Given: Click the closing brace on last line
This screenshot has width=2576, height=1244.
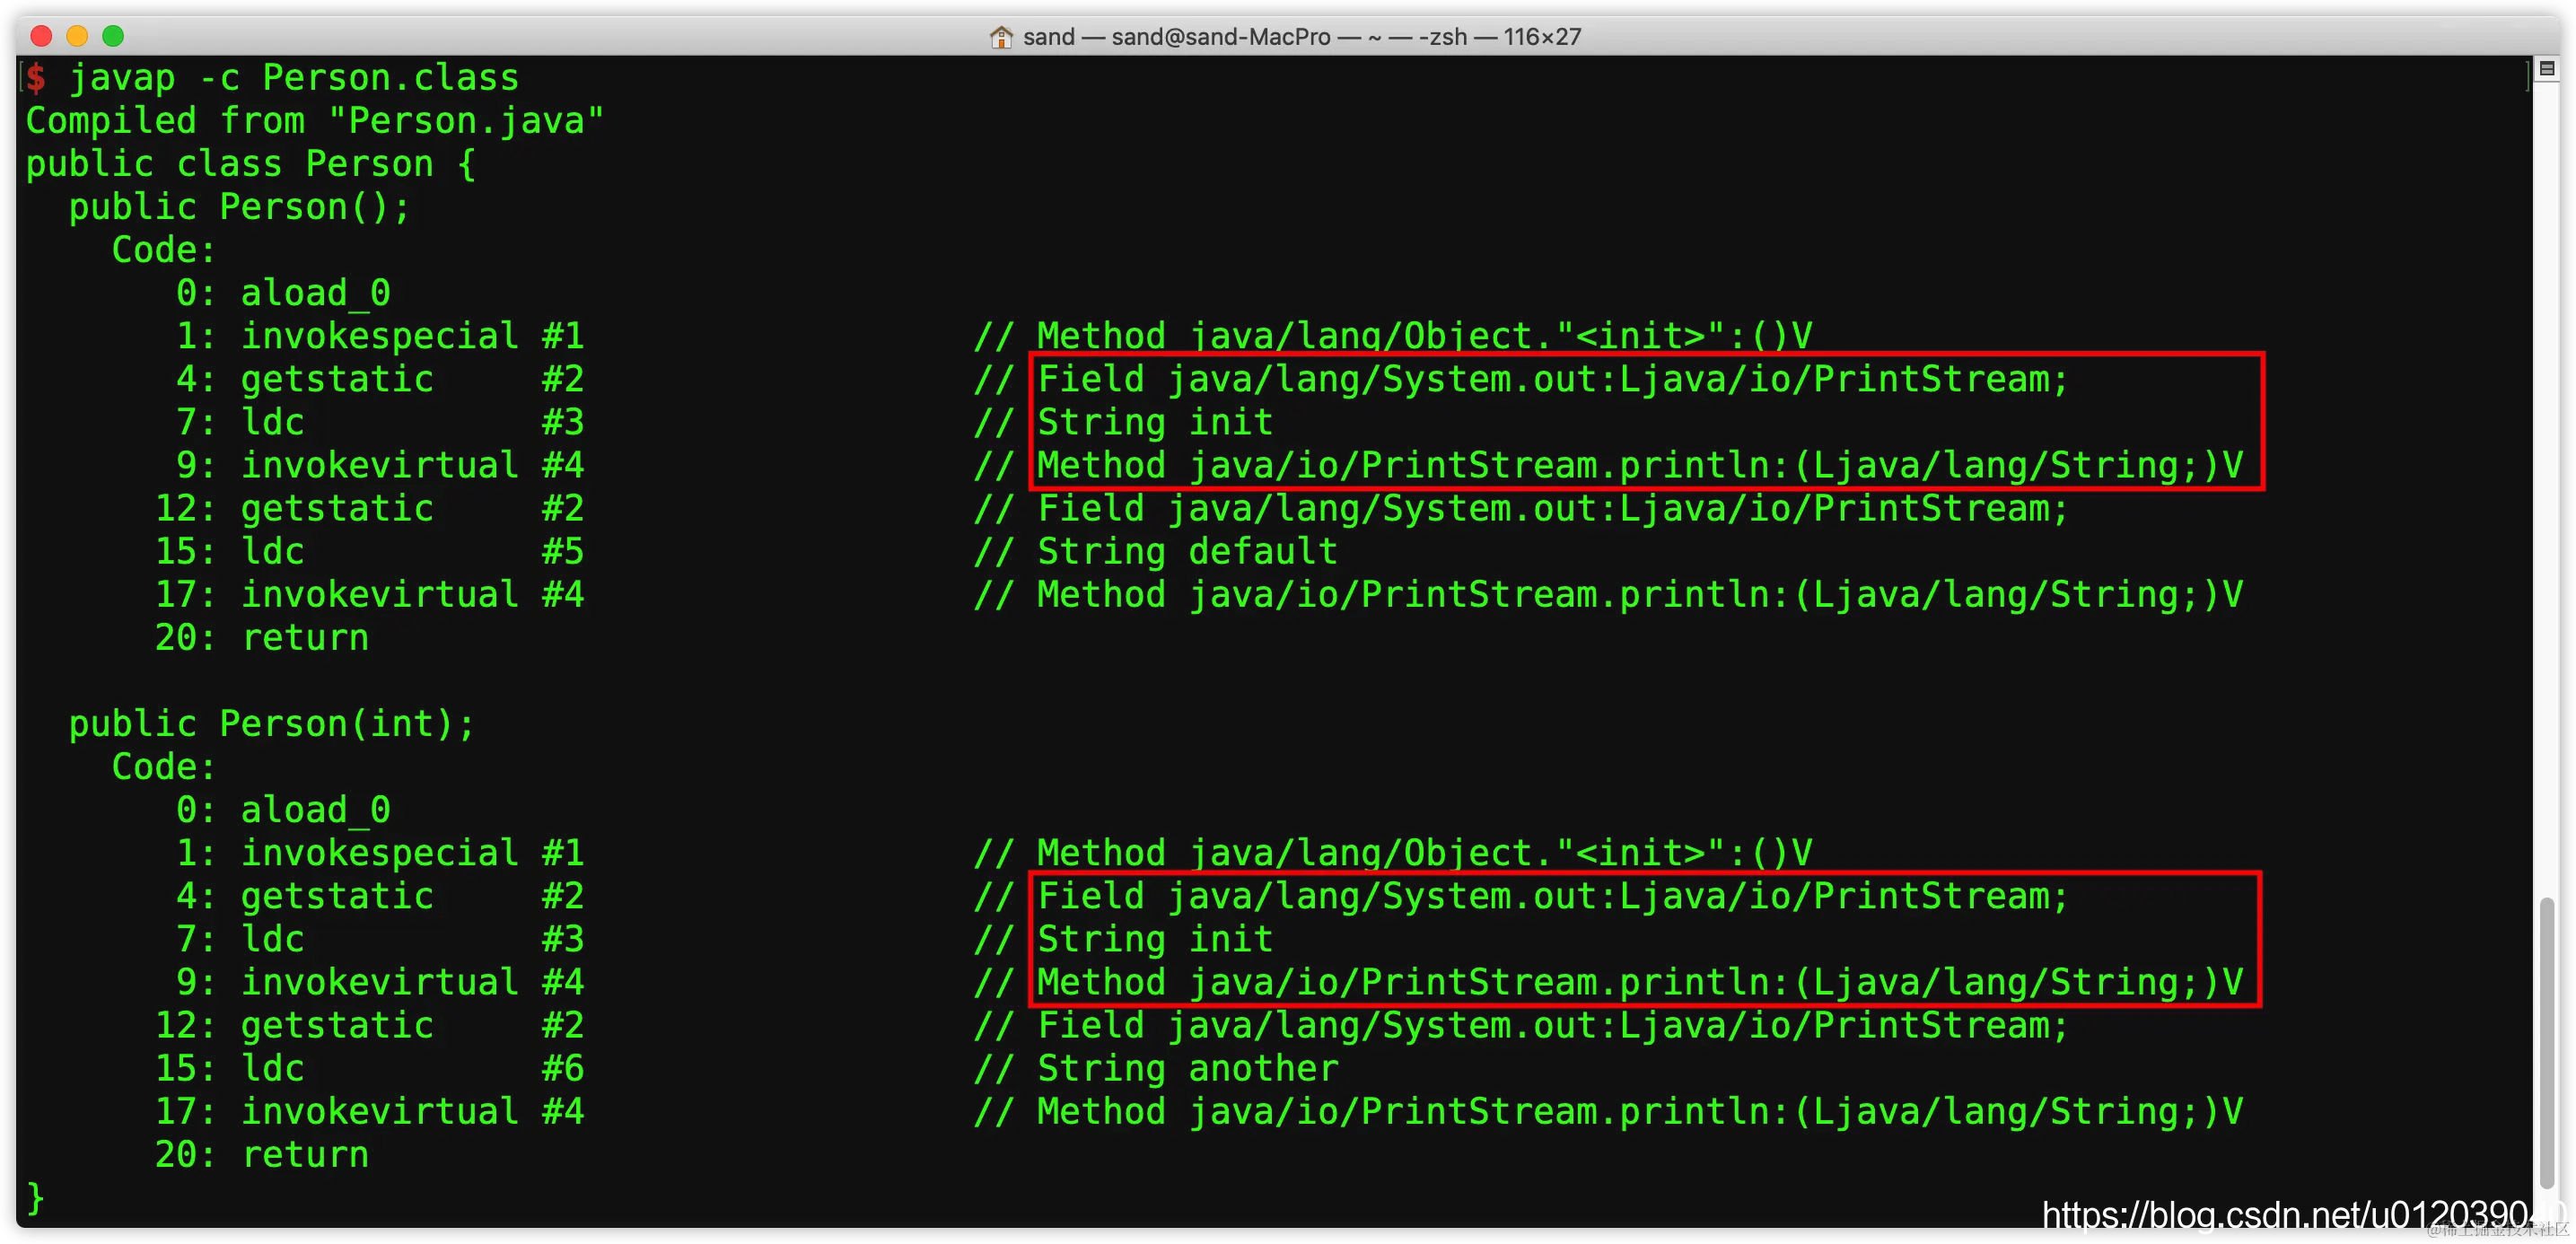Looking at the screenshot, I should click(36, 1198).
